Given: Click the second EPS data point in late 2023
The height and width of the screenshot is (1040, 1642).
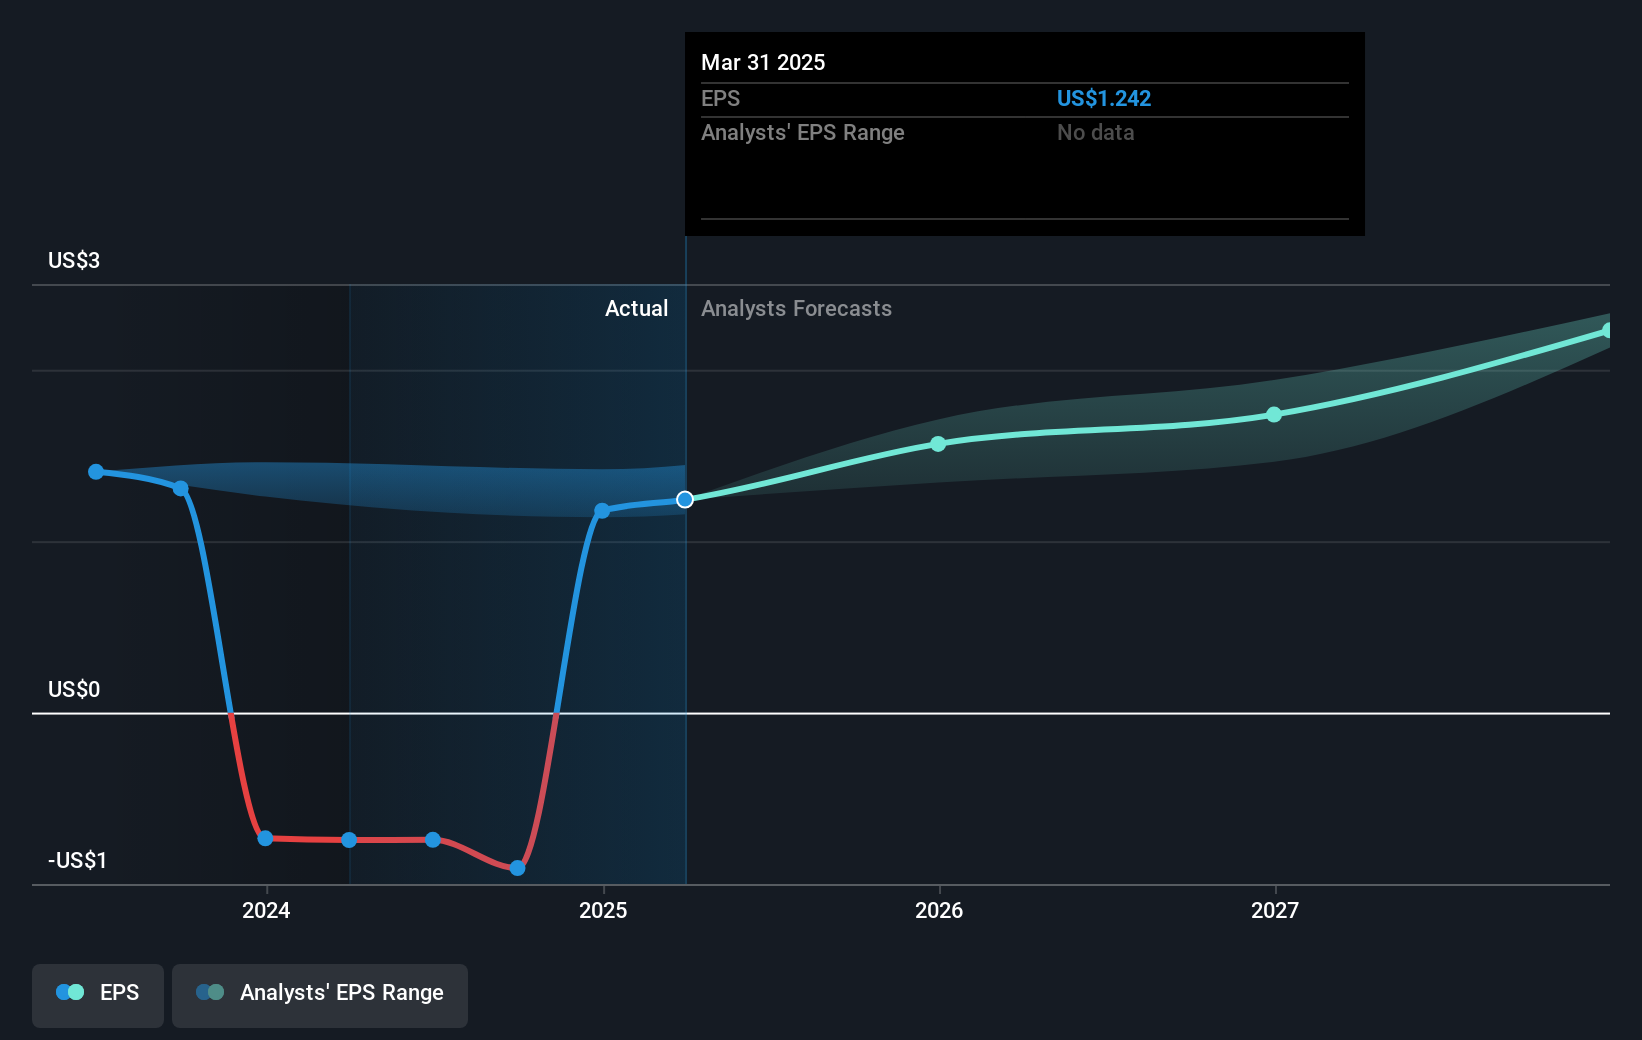Looking at the screenshot, I should (x=180, y=488).
